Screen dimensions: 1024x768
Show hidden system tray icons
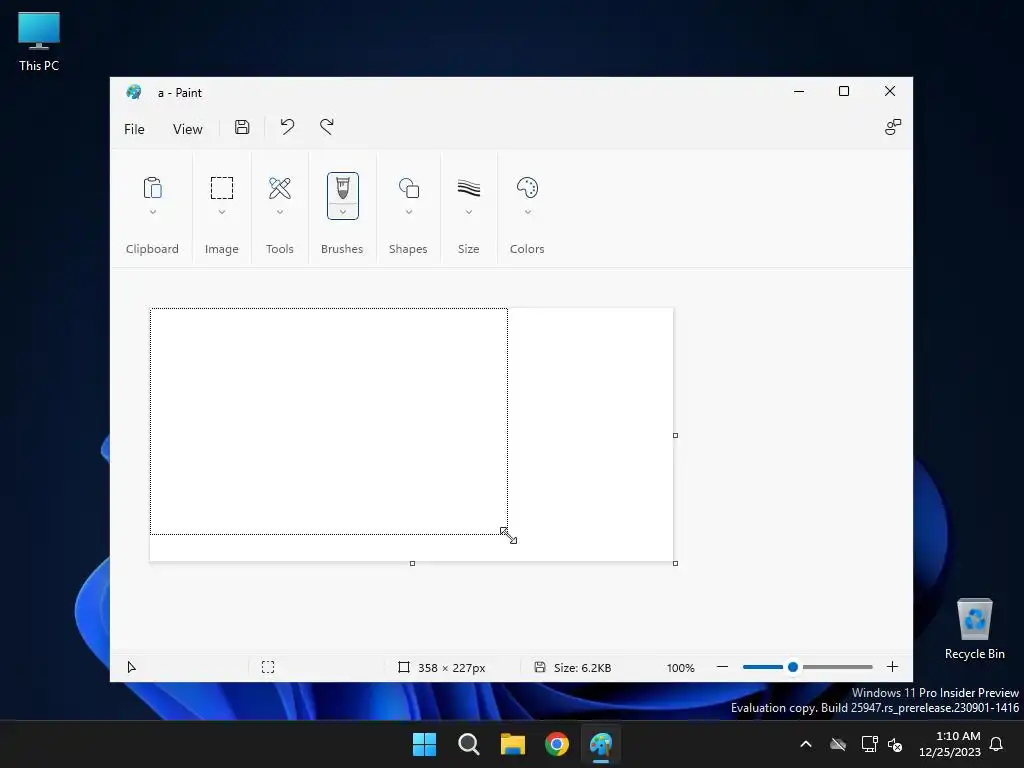(x=806, y=744)
